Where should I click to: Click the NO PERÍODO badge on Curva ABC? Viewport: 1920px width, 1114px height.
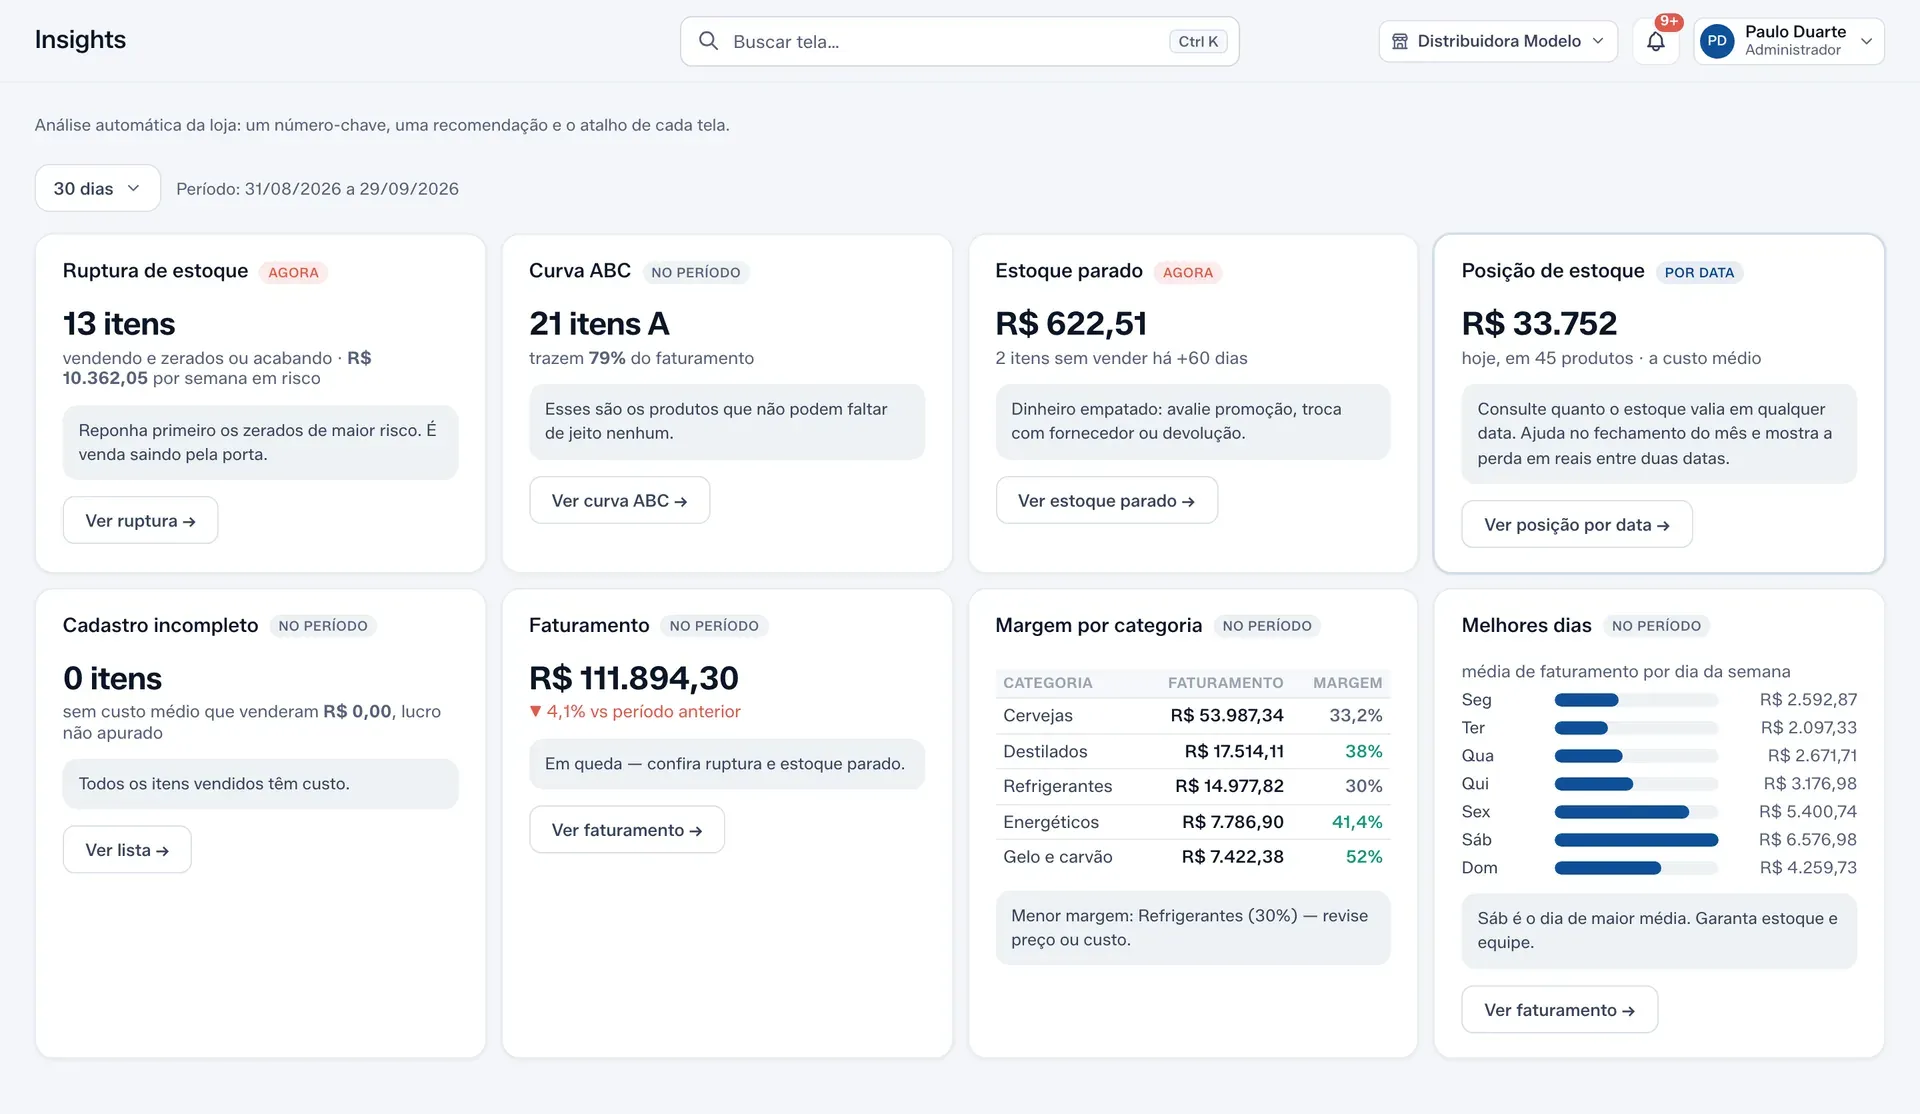click(x=695, y=272)
